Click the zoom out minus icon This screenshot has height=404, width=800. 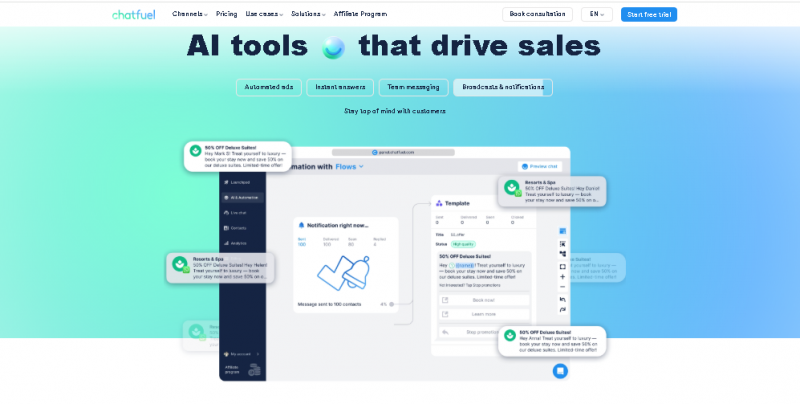[563, 287]
